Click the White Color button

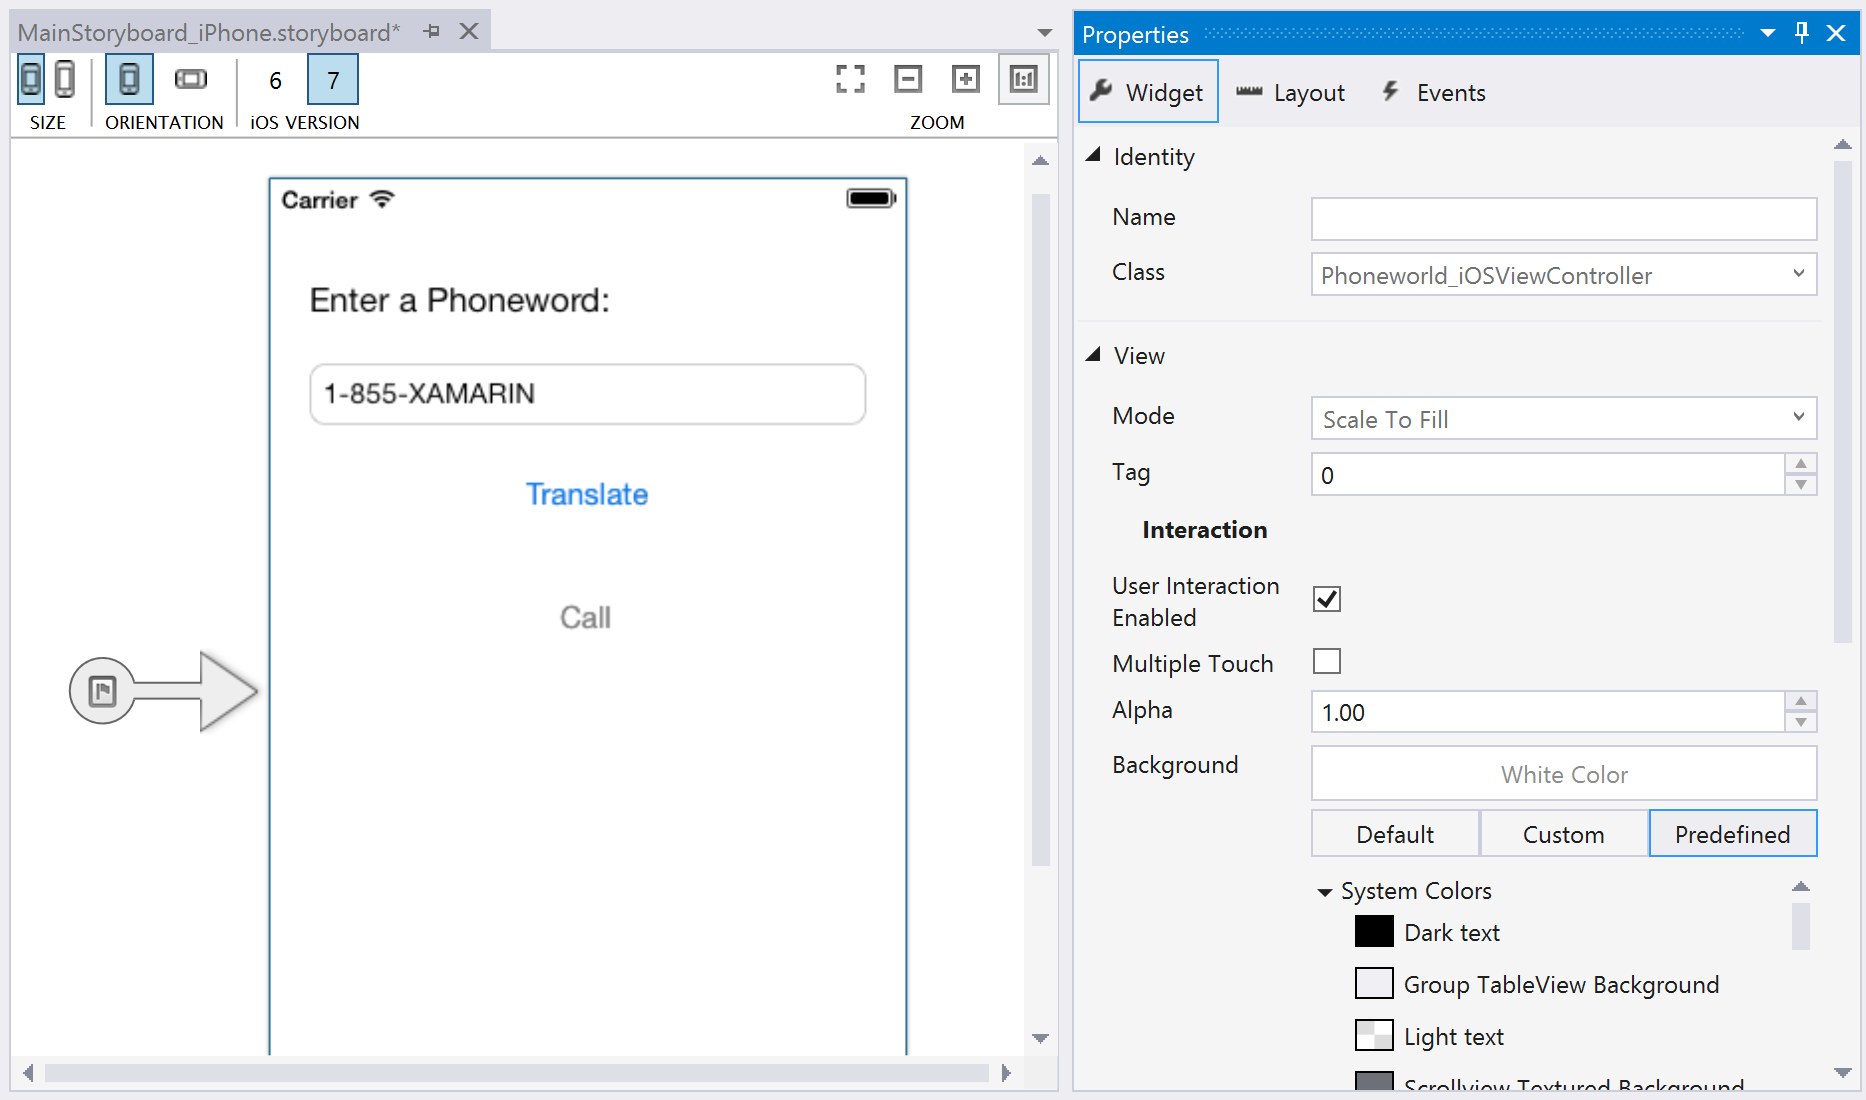pos(1563,773)
